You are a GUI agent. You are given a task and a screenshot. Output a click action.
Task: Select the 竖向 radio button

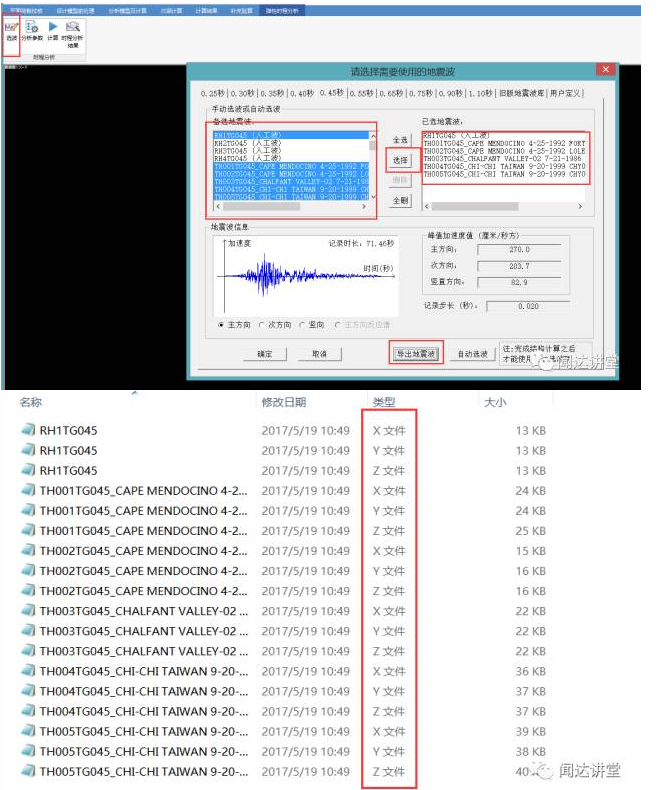pos(302,325)
